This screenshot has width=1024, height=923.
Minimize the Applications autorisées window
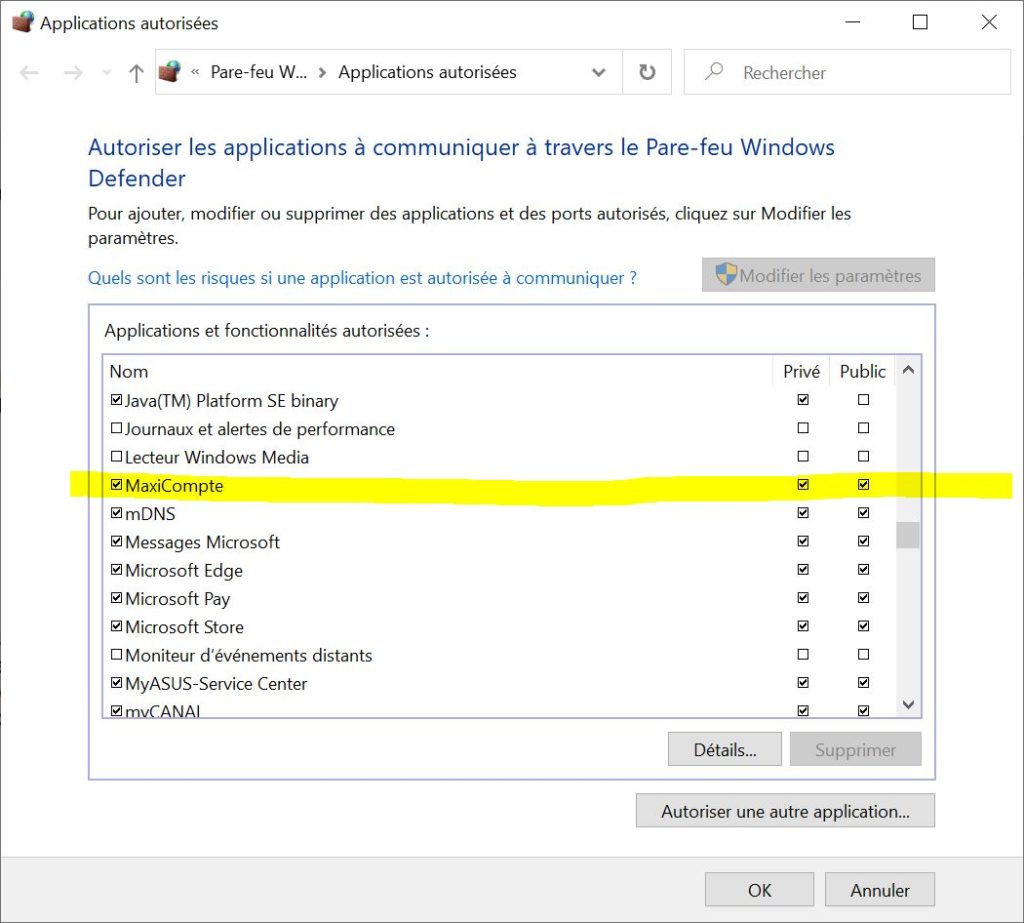(x=852, y=22)
